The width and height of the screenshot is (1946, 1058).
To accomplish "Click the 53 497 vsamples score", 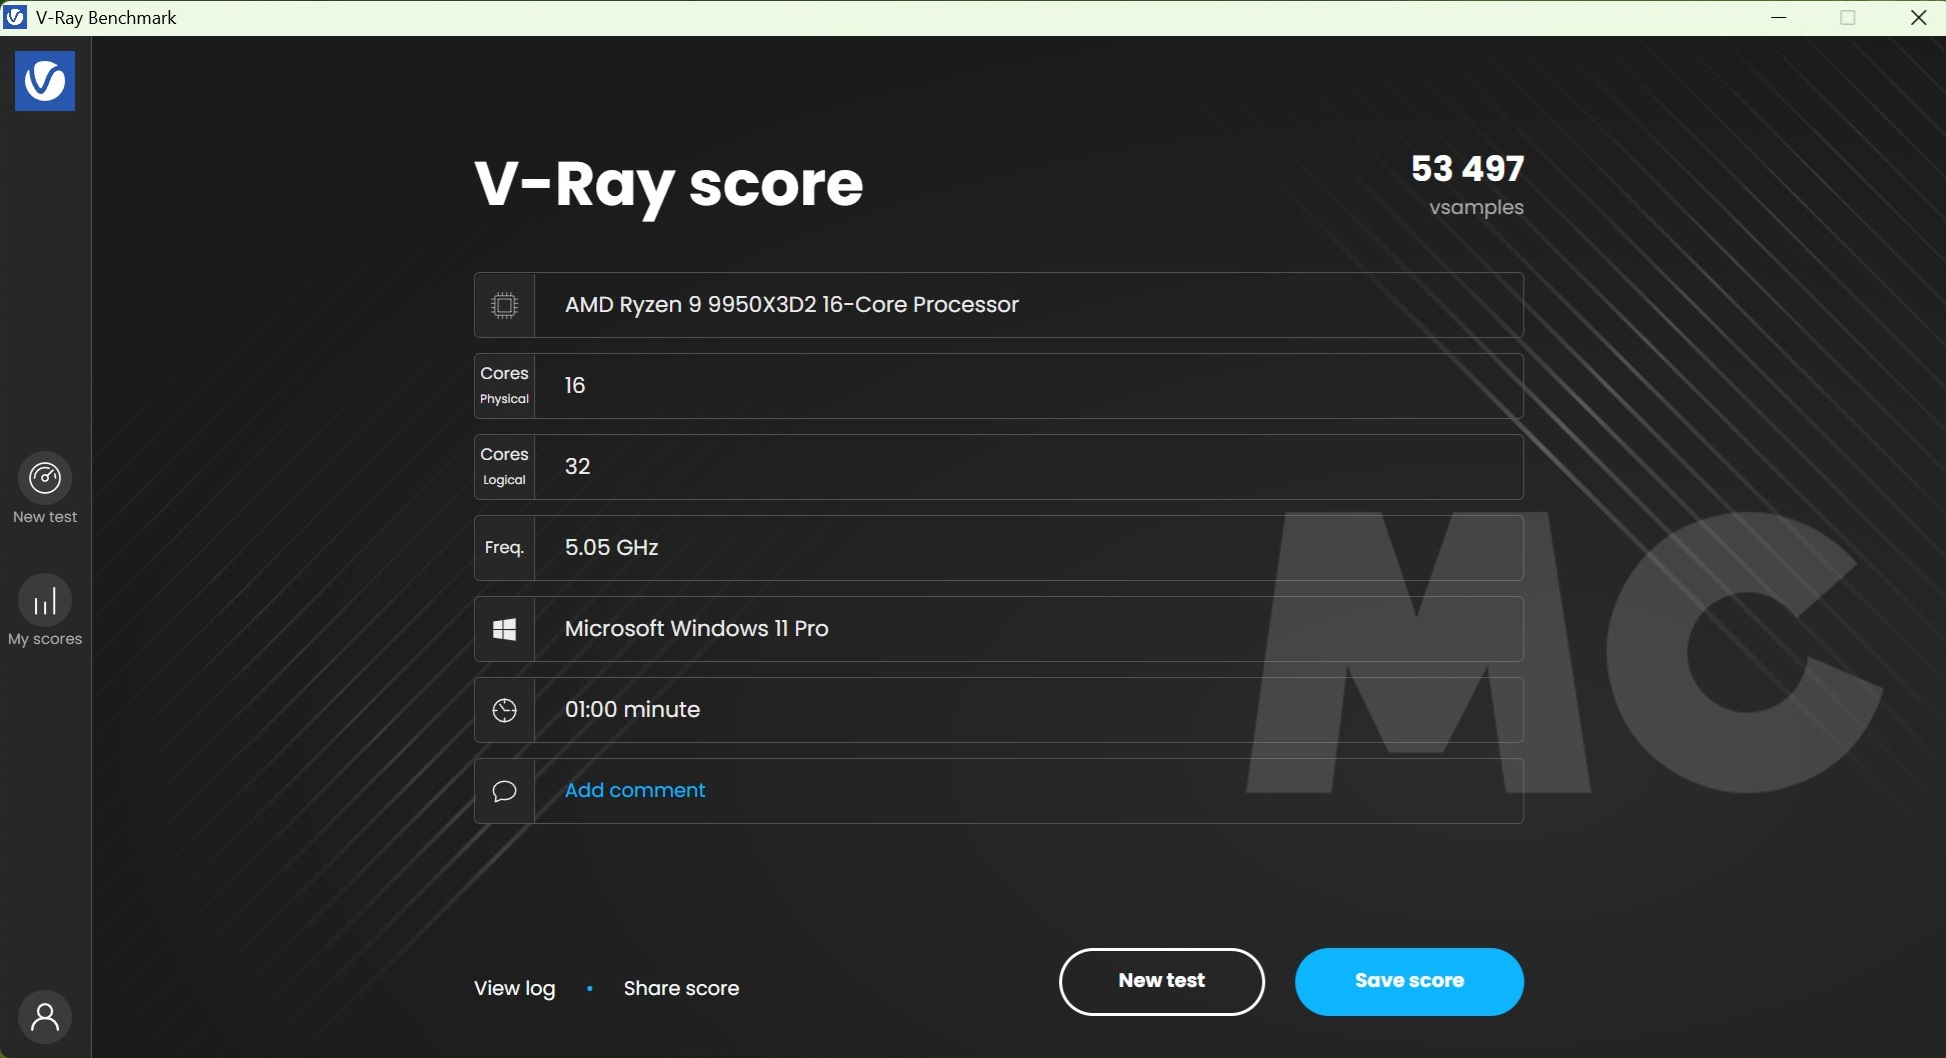I will [x=1467, y=168].
